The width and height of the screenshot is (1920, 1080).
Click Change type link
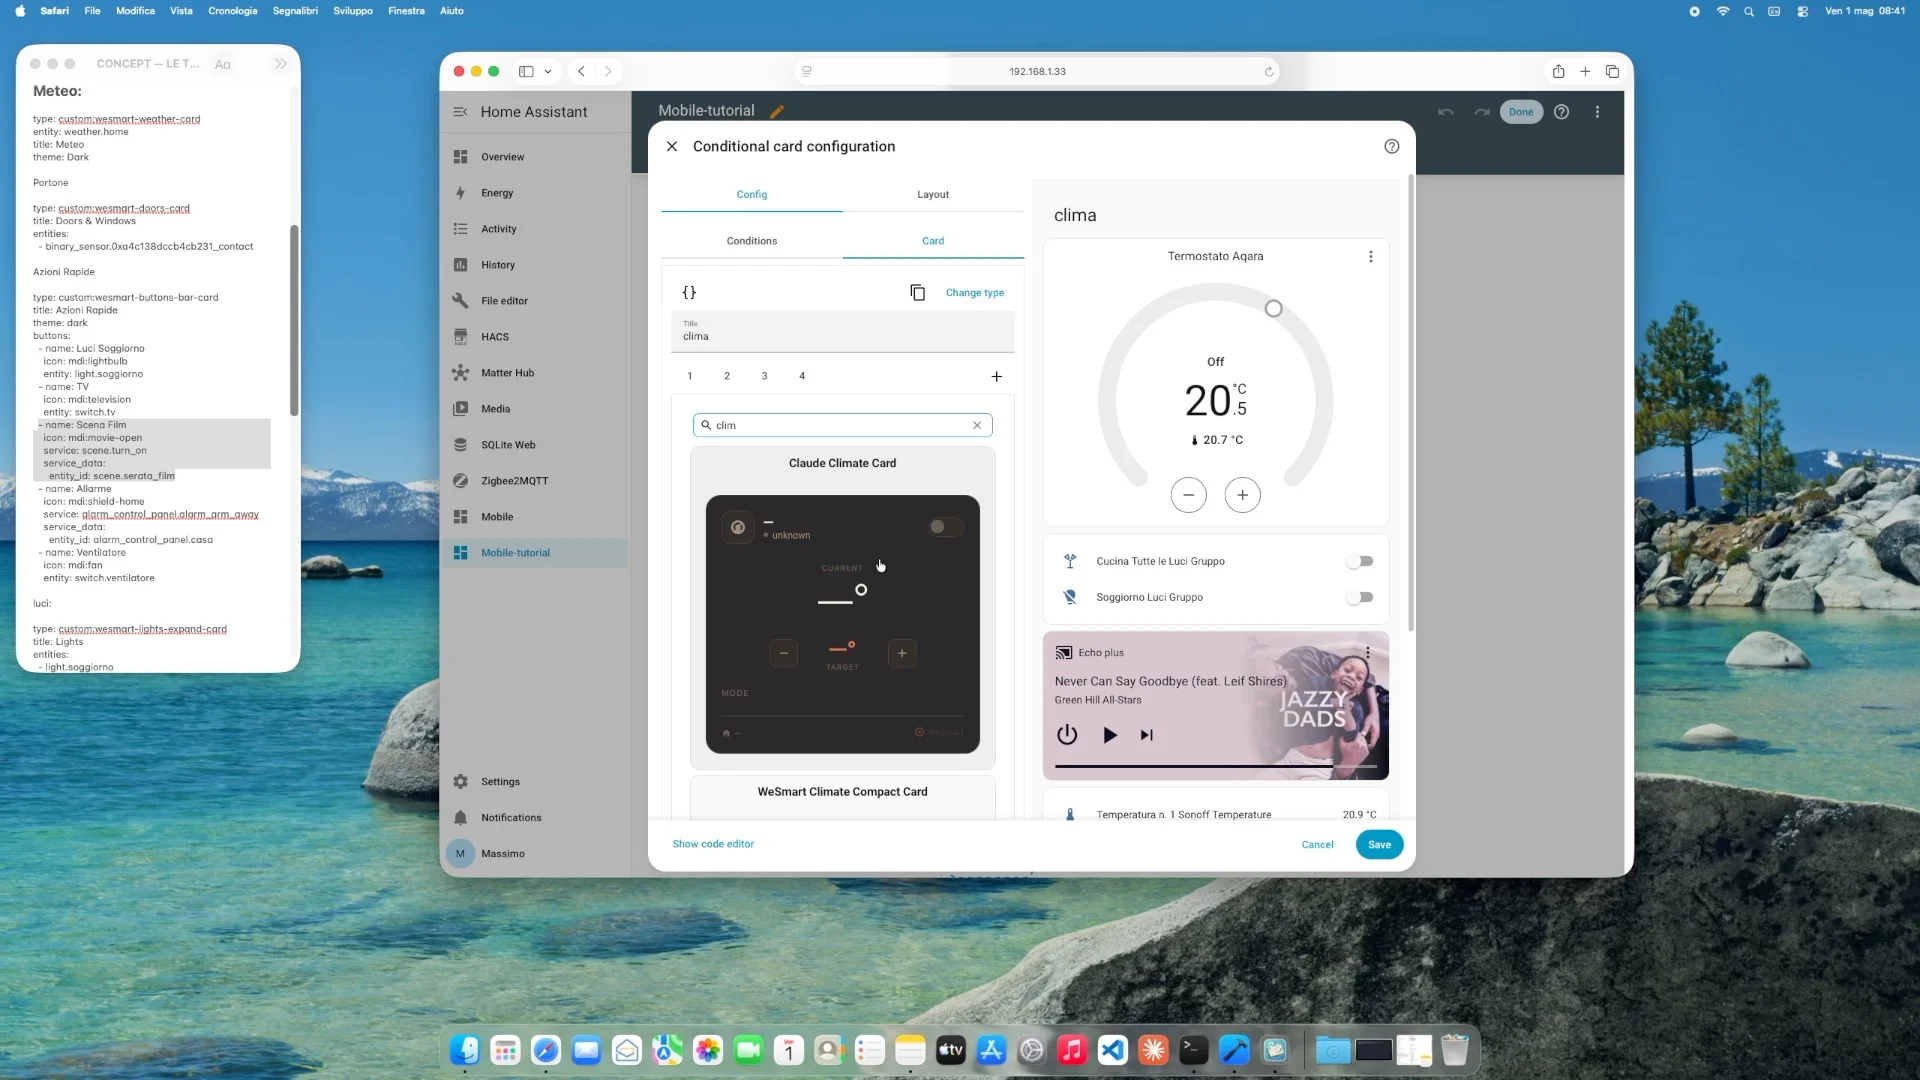click(975, 293)
